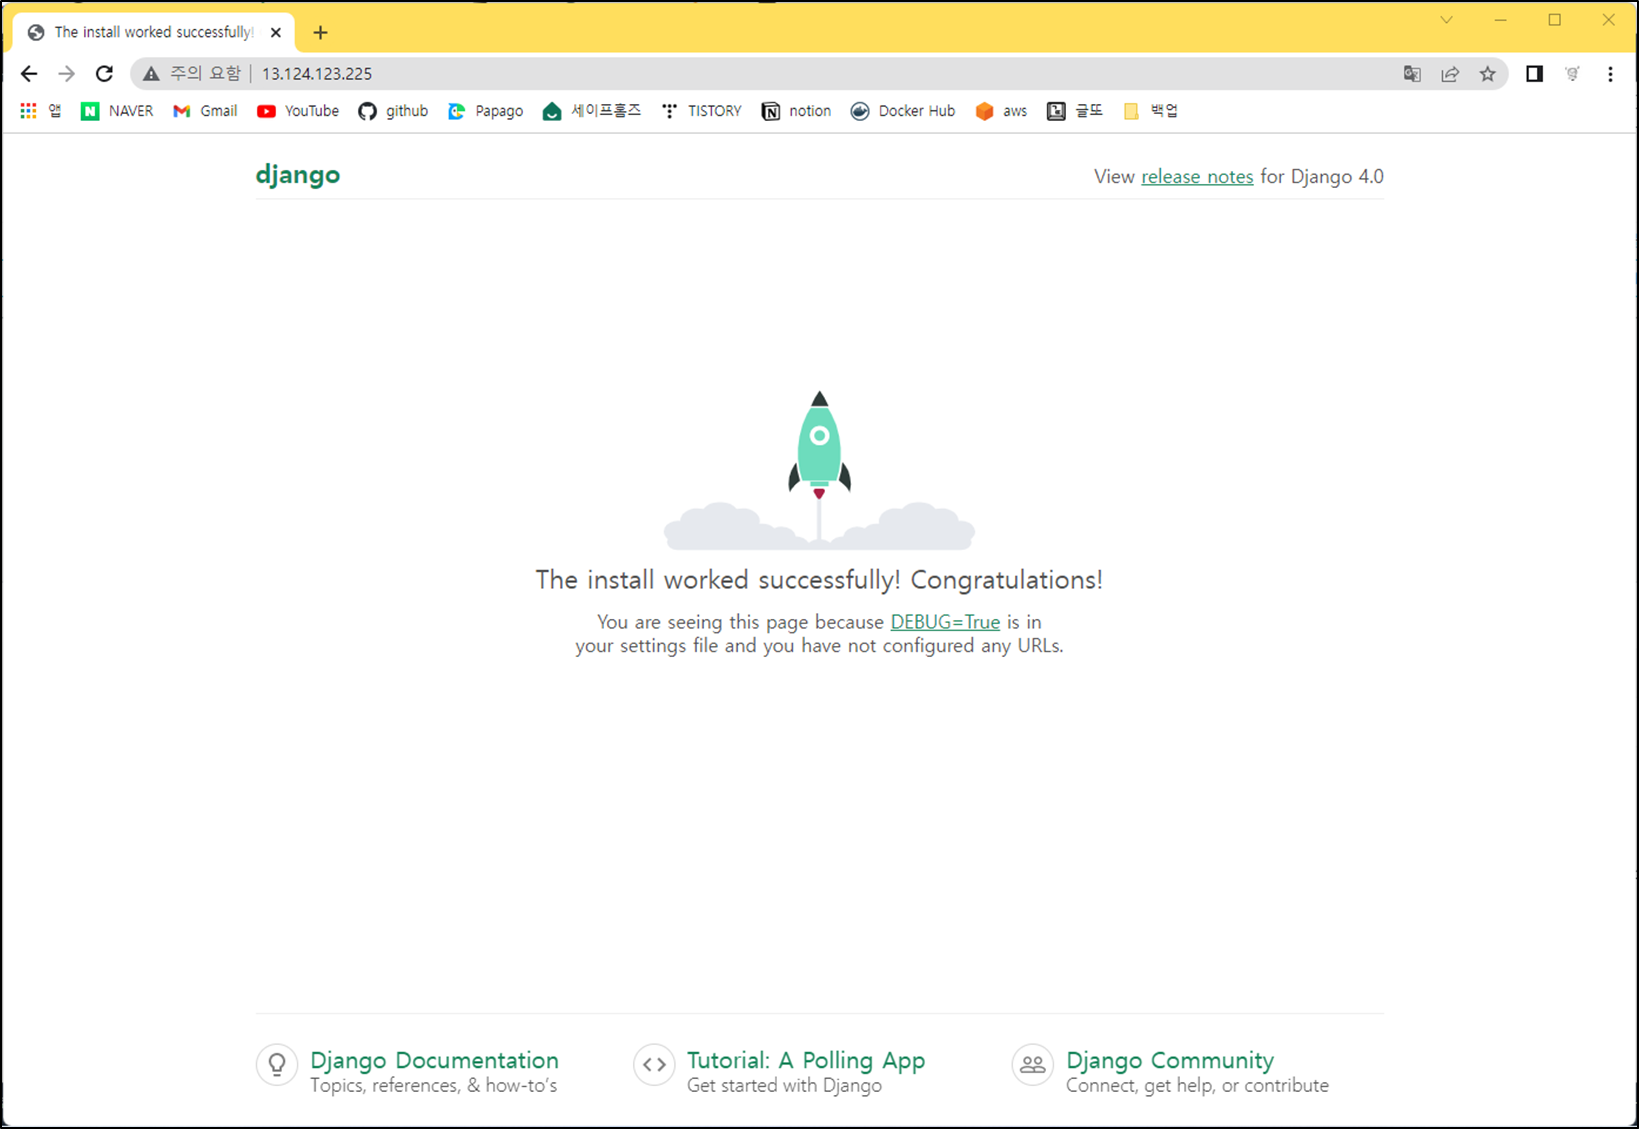This screenshot has width=1639, height=1129.
Task: Open the extension icon next to side panel
Action: 1572,74
